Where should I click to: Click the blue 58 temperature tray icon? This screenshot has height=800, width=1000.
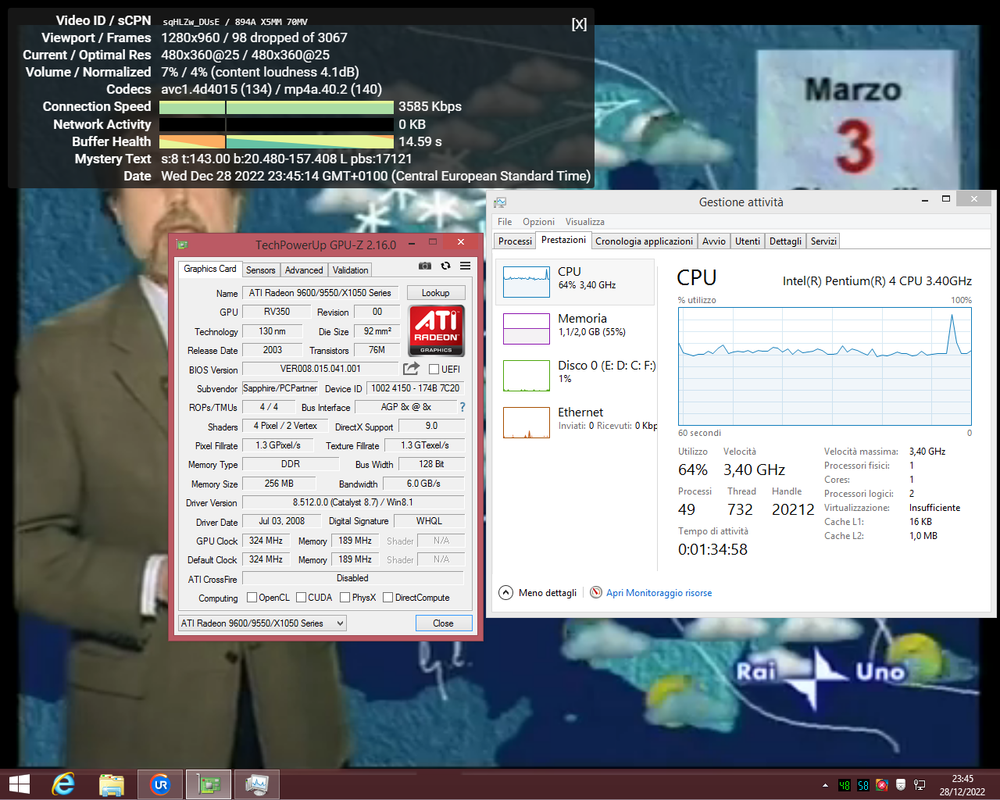[864, 785]
